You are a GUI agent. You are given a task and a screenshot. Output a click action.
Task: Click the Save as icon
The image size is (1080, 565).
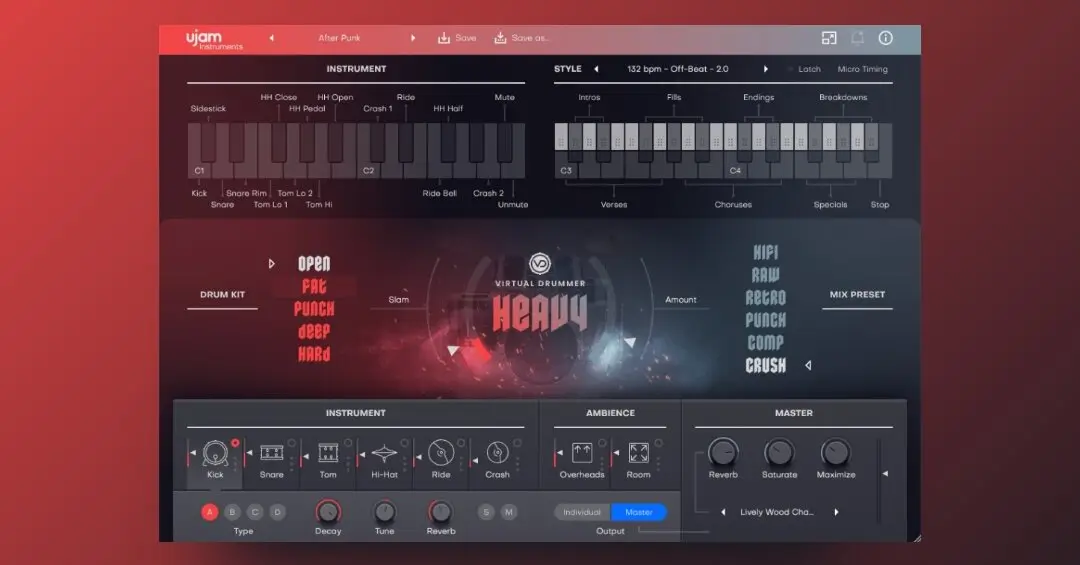pos(501,38)
